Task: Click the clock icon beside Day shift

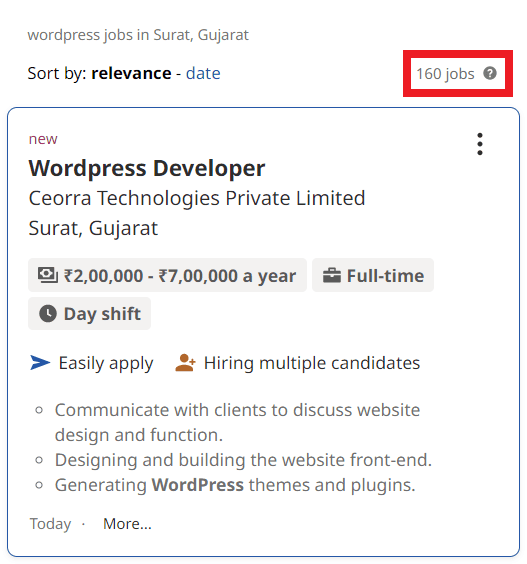Action: [x=48, y=313]
